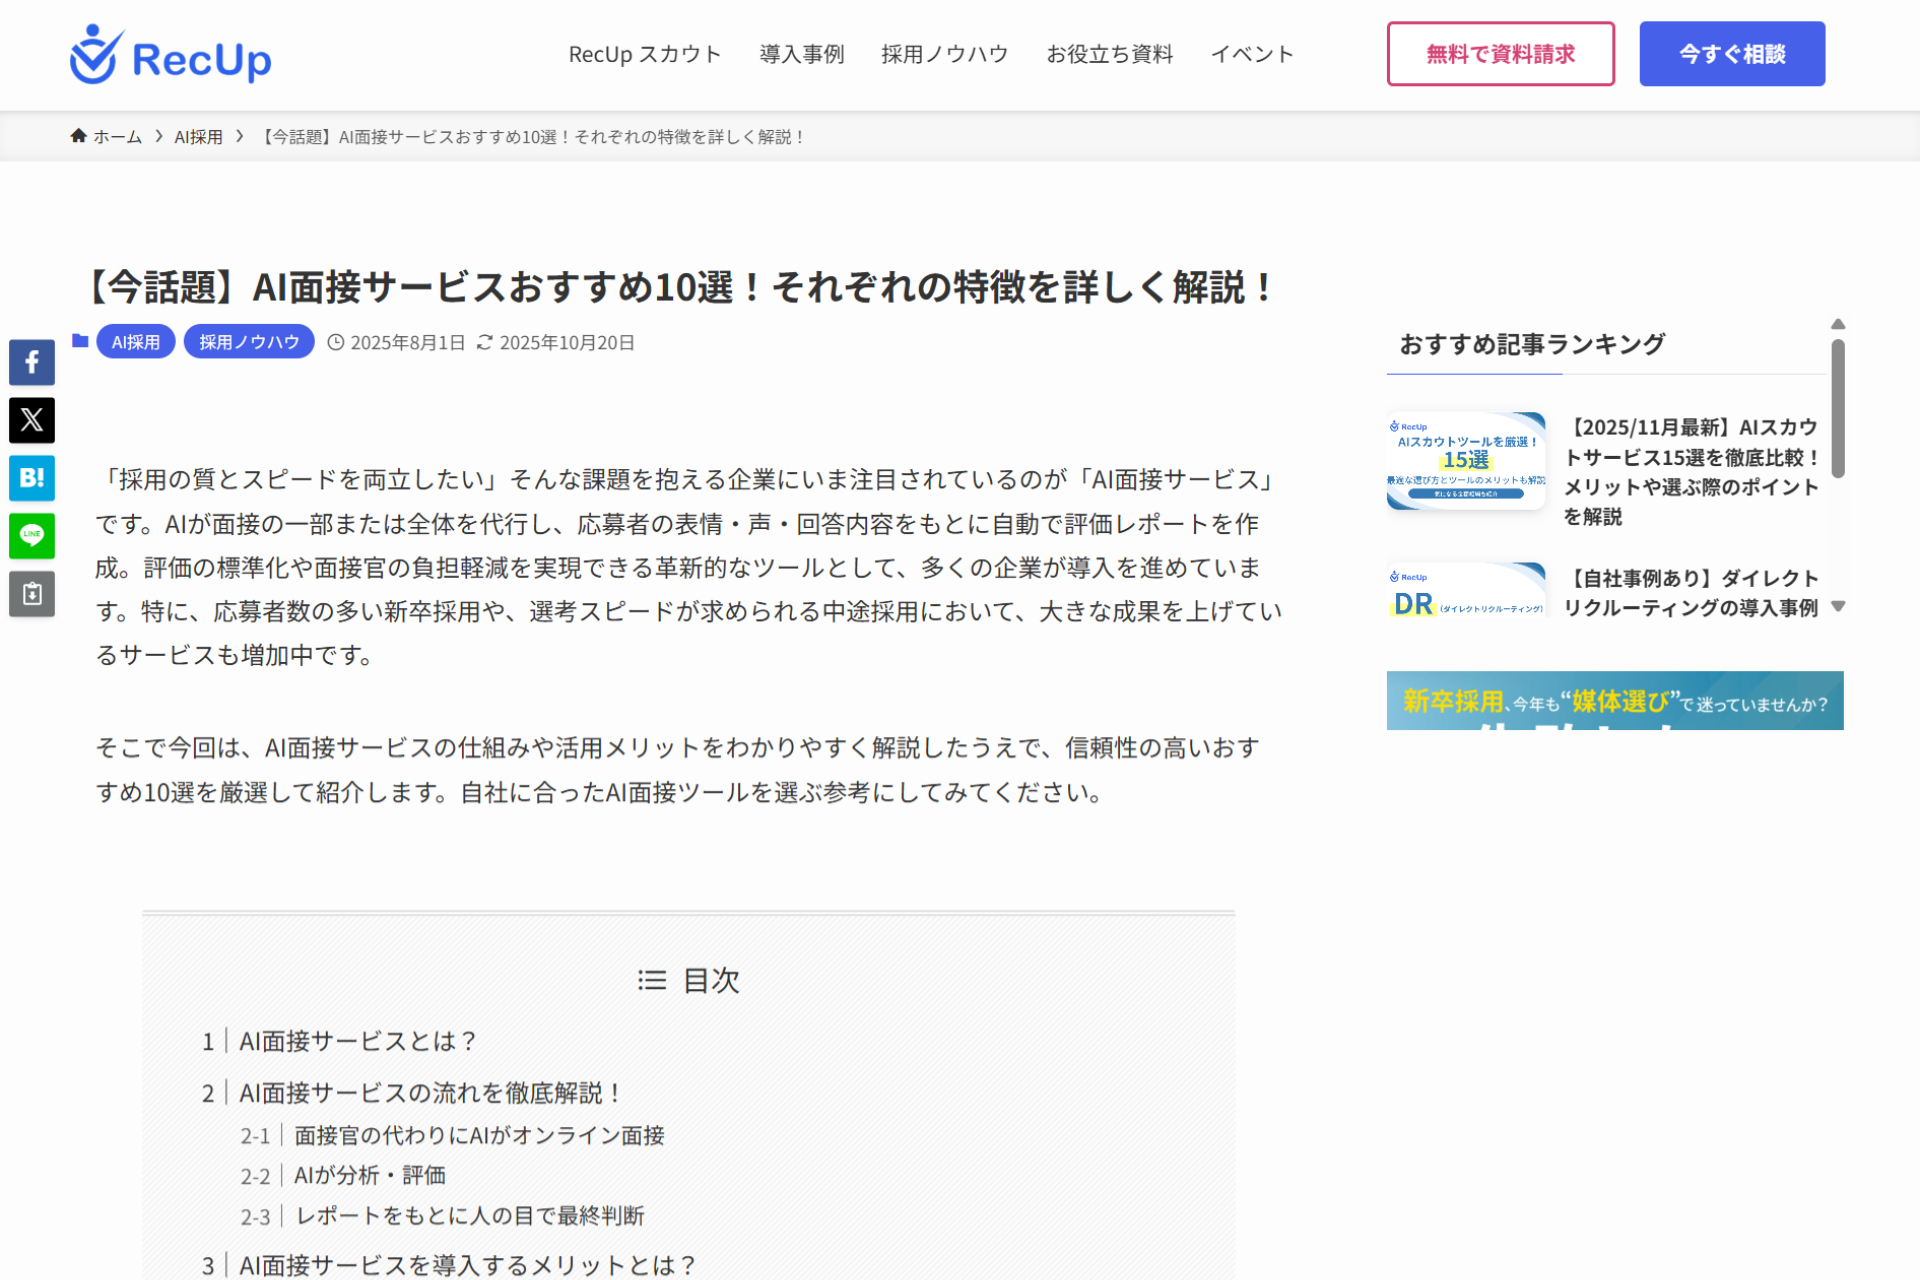
Task: Share article via X icon
Action: 32,420
